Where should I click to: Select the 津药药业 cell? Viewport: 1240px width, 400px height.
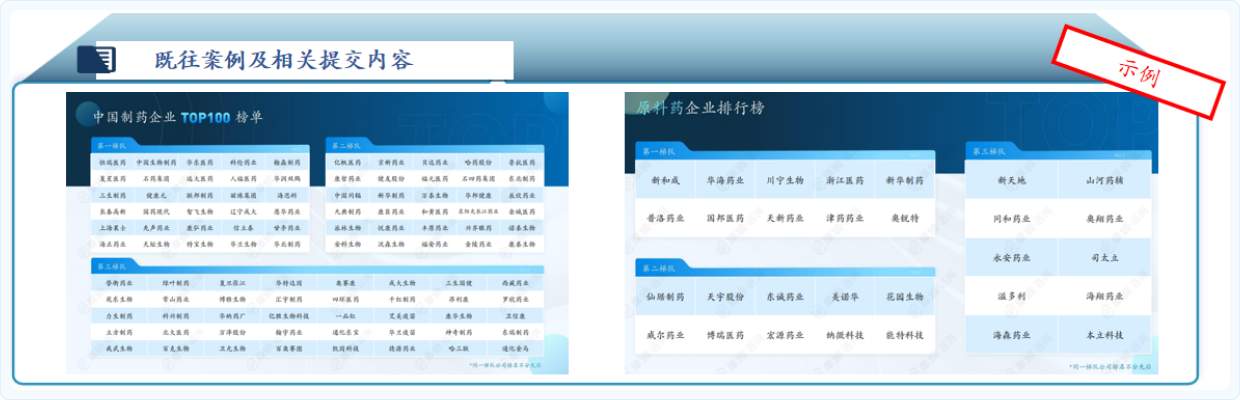click(845, 217)
